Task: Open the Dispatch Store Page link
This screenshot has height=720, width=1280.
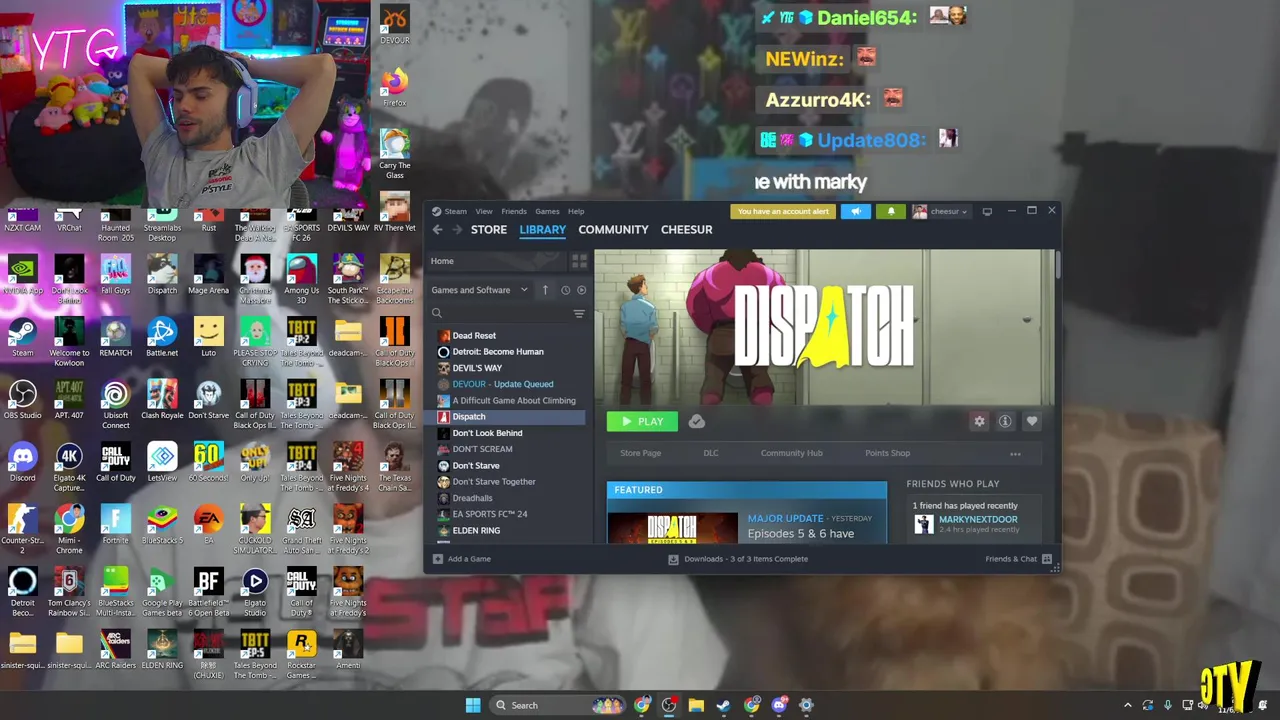Action: (x=640, y=453)
